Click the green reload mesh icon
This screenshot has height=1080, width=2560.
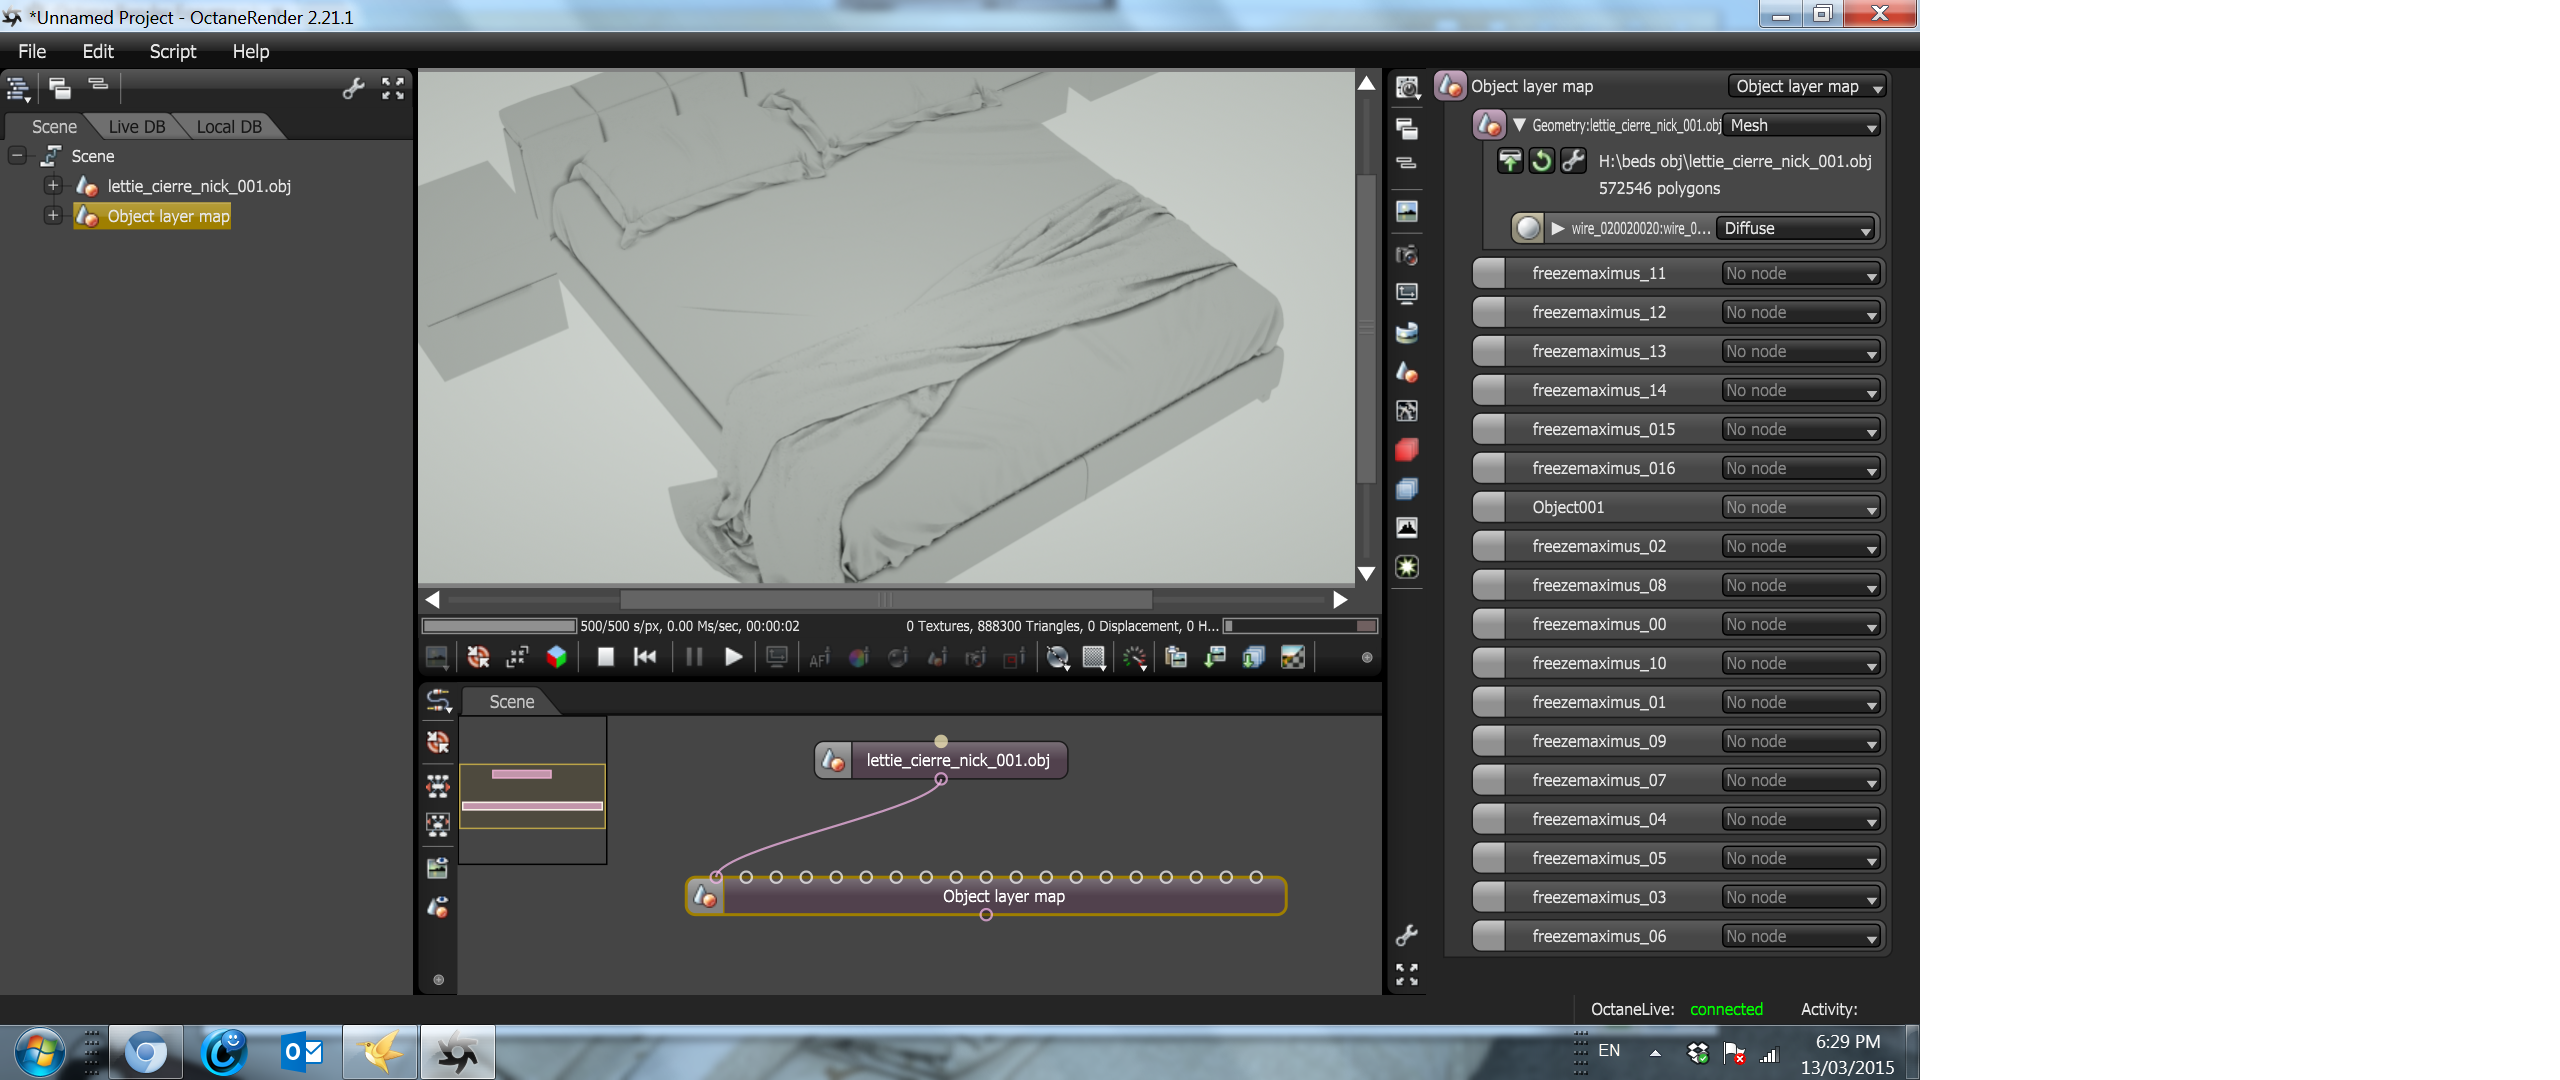coord(1541,161)
